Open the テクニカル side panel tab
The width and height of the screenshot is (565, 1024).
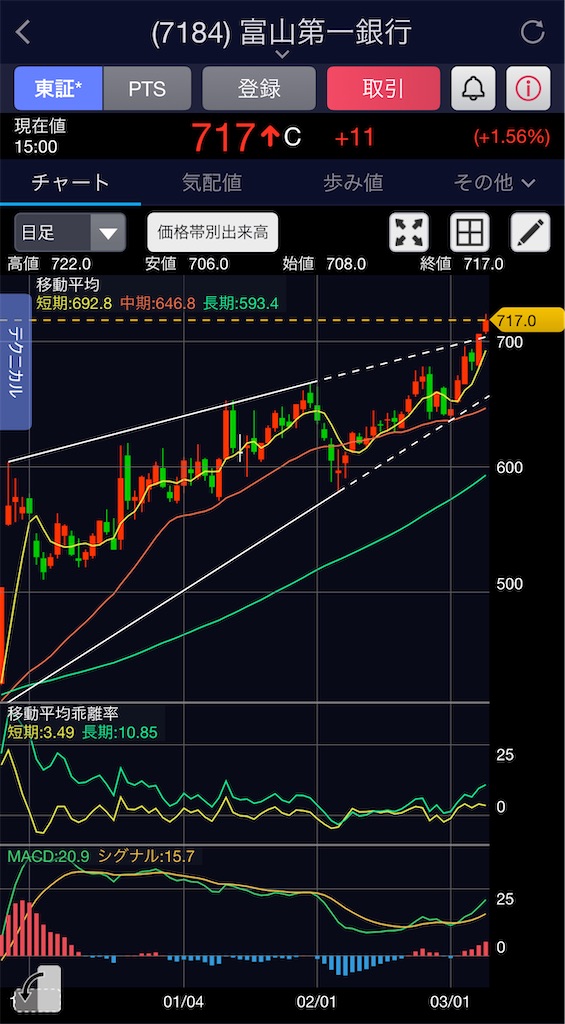coord(16,362)
